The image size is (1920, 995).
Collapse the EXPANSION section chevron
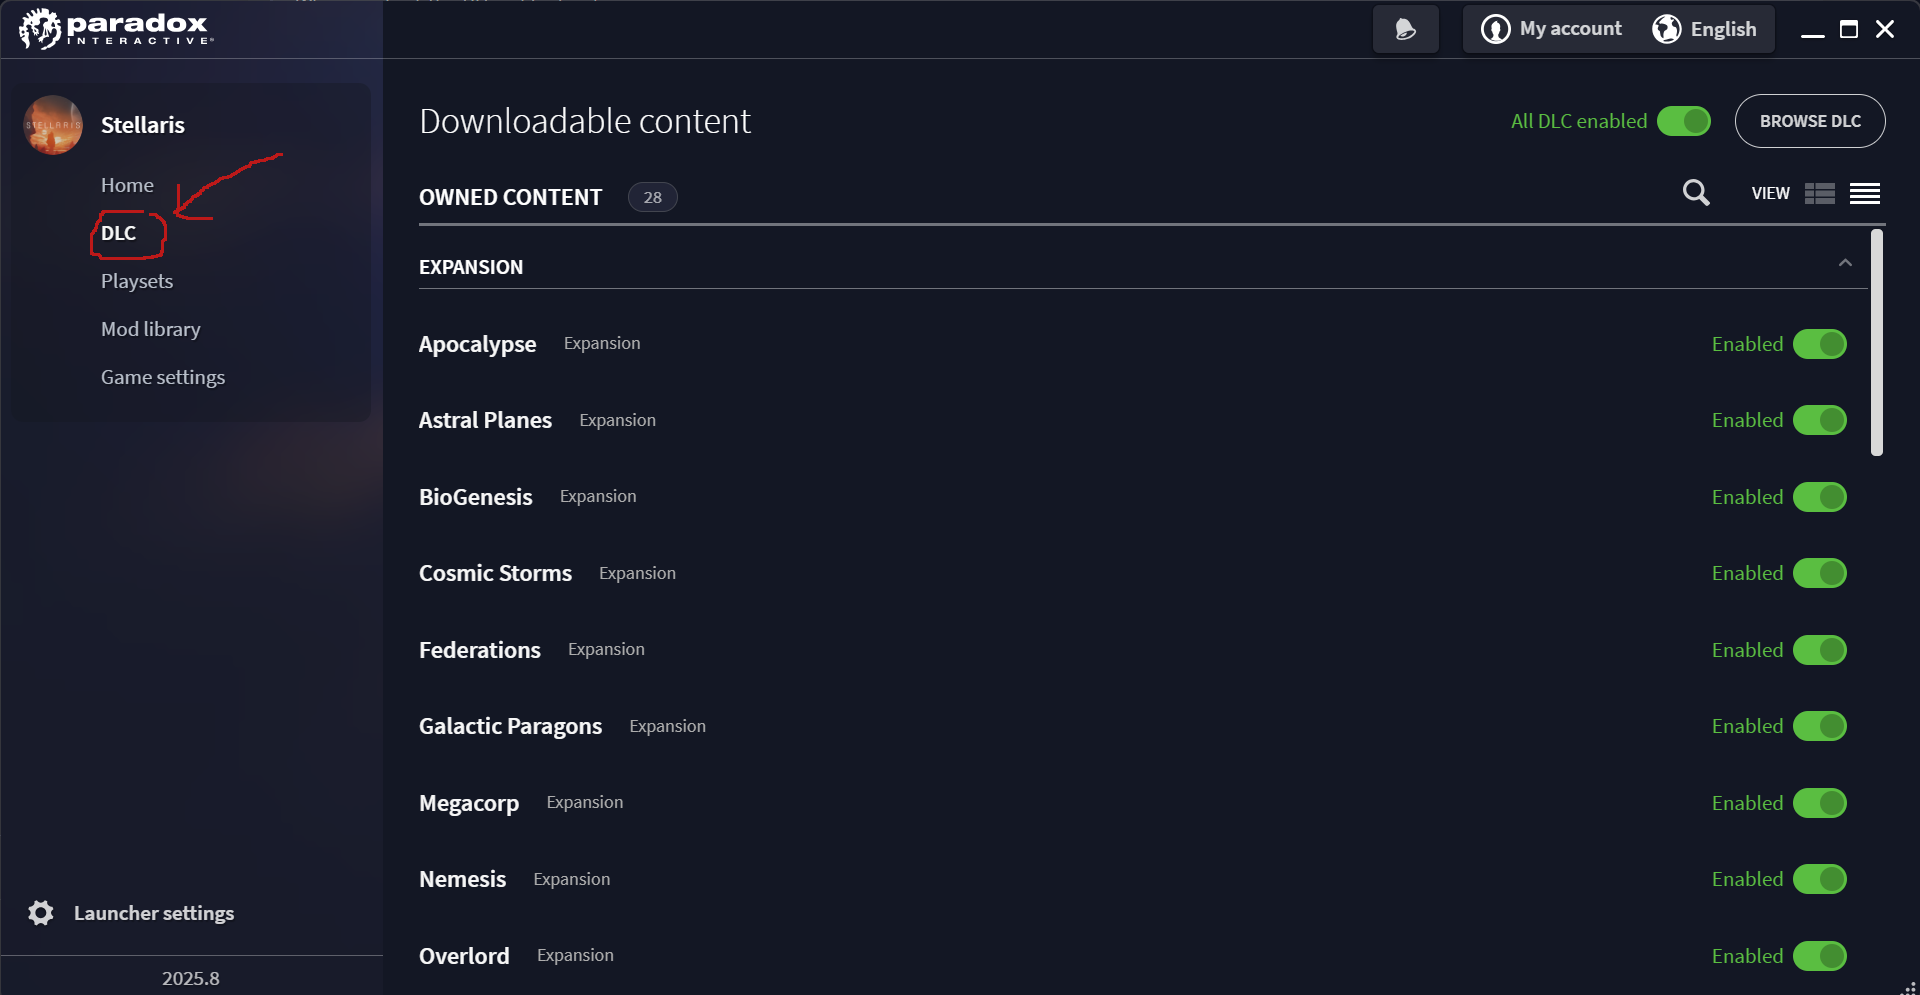pyautogui.click(x=1845, y=263)
